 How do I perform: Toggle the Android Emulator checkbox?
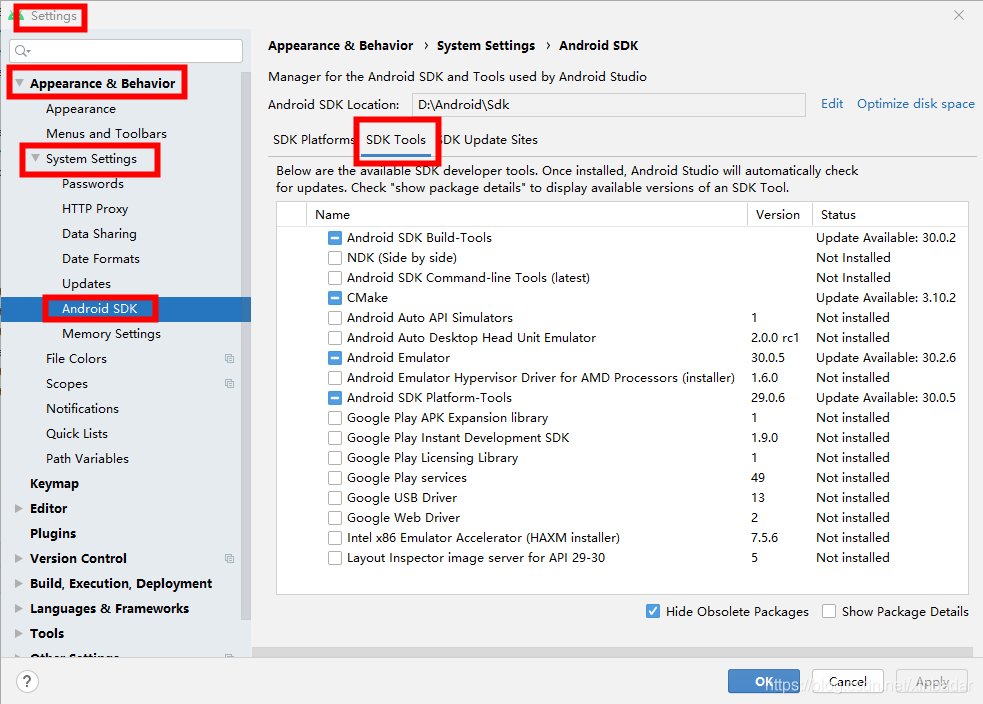point(335,358)
